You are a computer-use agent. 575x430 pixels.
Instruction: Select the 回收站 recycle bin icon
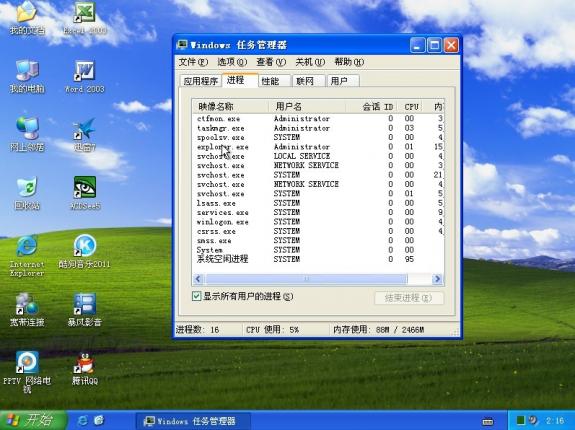[27, 193]
